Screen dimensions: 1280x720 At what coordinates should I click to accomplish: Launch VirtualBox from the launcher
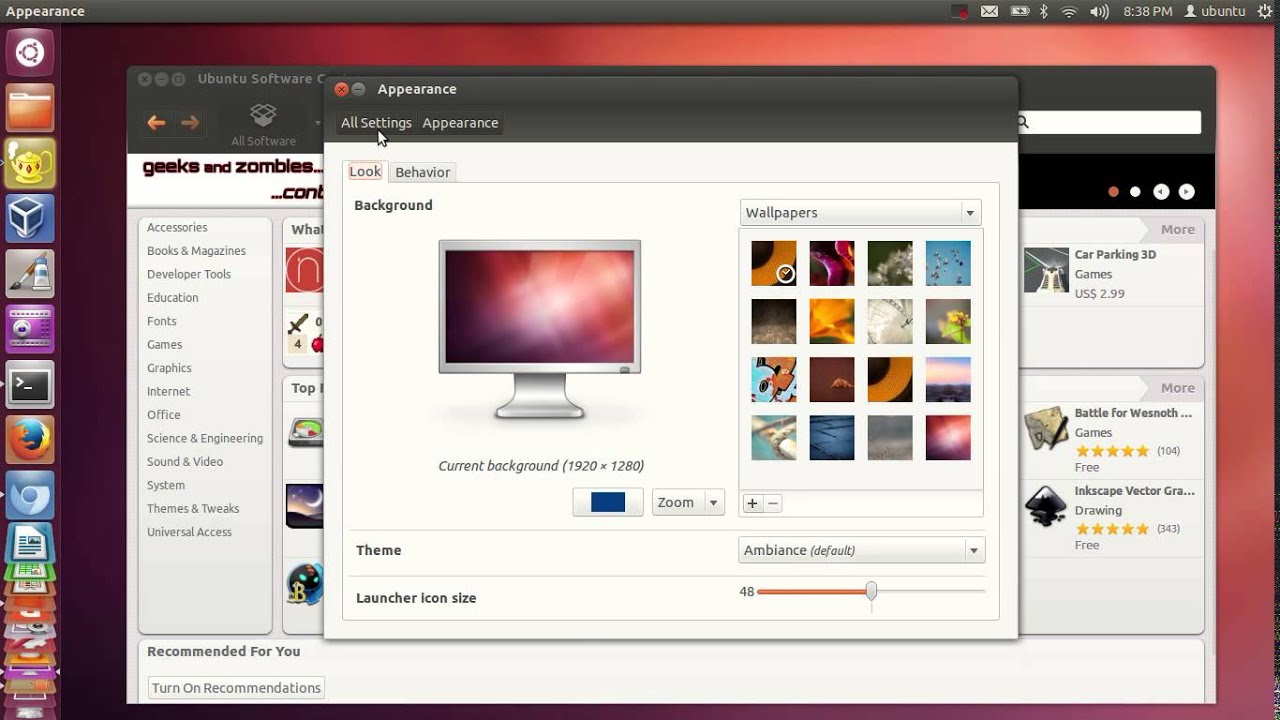point(30,218)
